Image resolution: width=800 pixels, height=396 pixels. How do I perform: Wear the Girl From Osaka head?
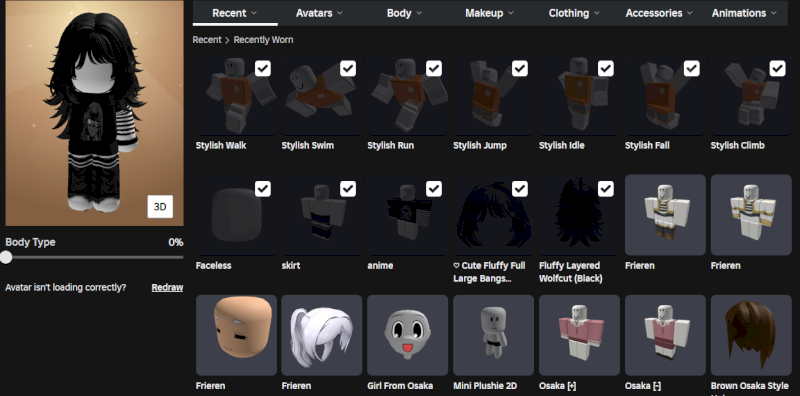point(408,335)
